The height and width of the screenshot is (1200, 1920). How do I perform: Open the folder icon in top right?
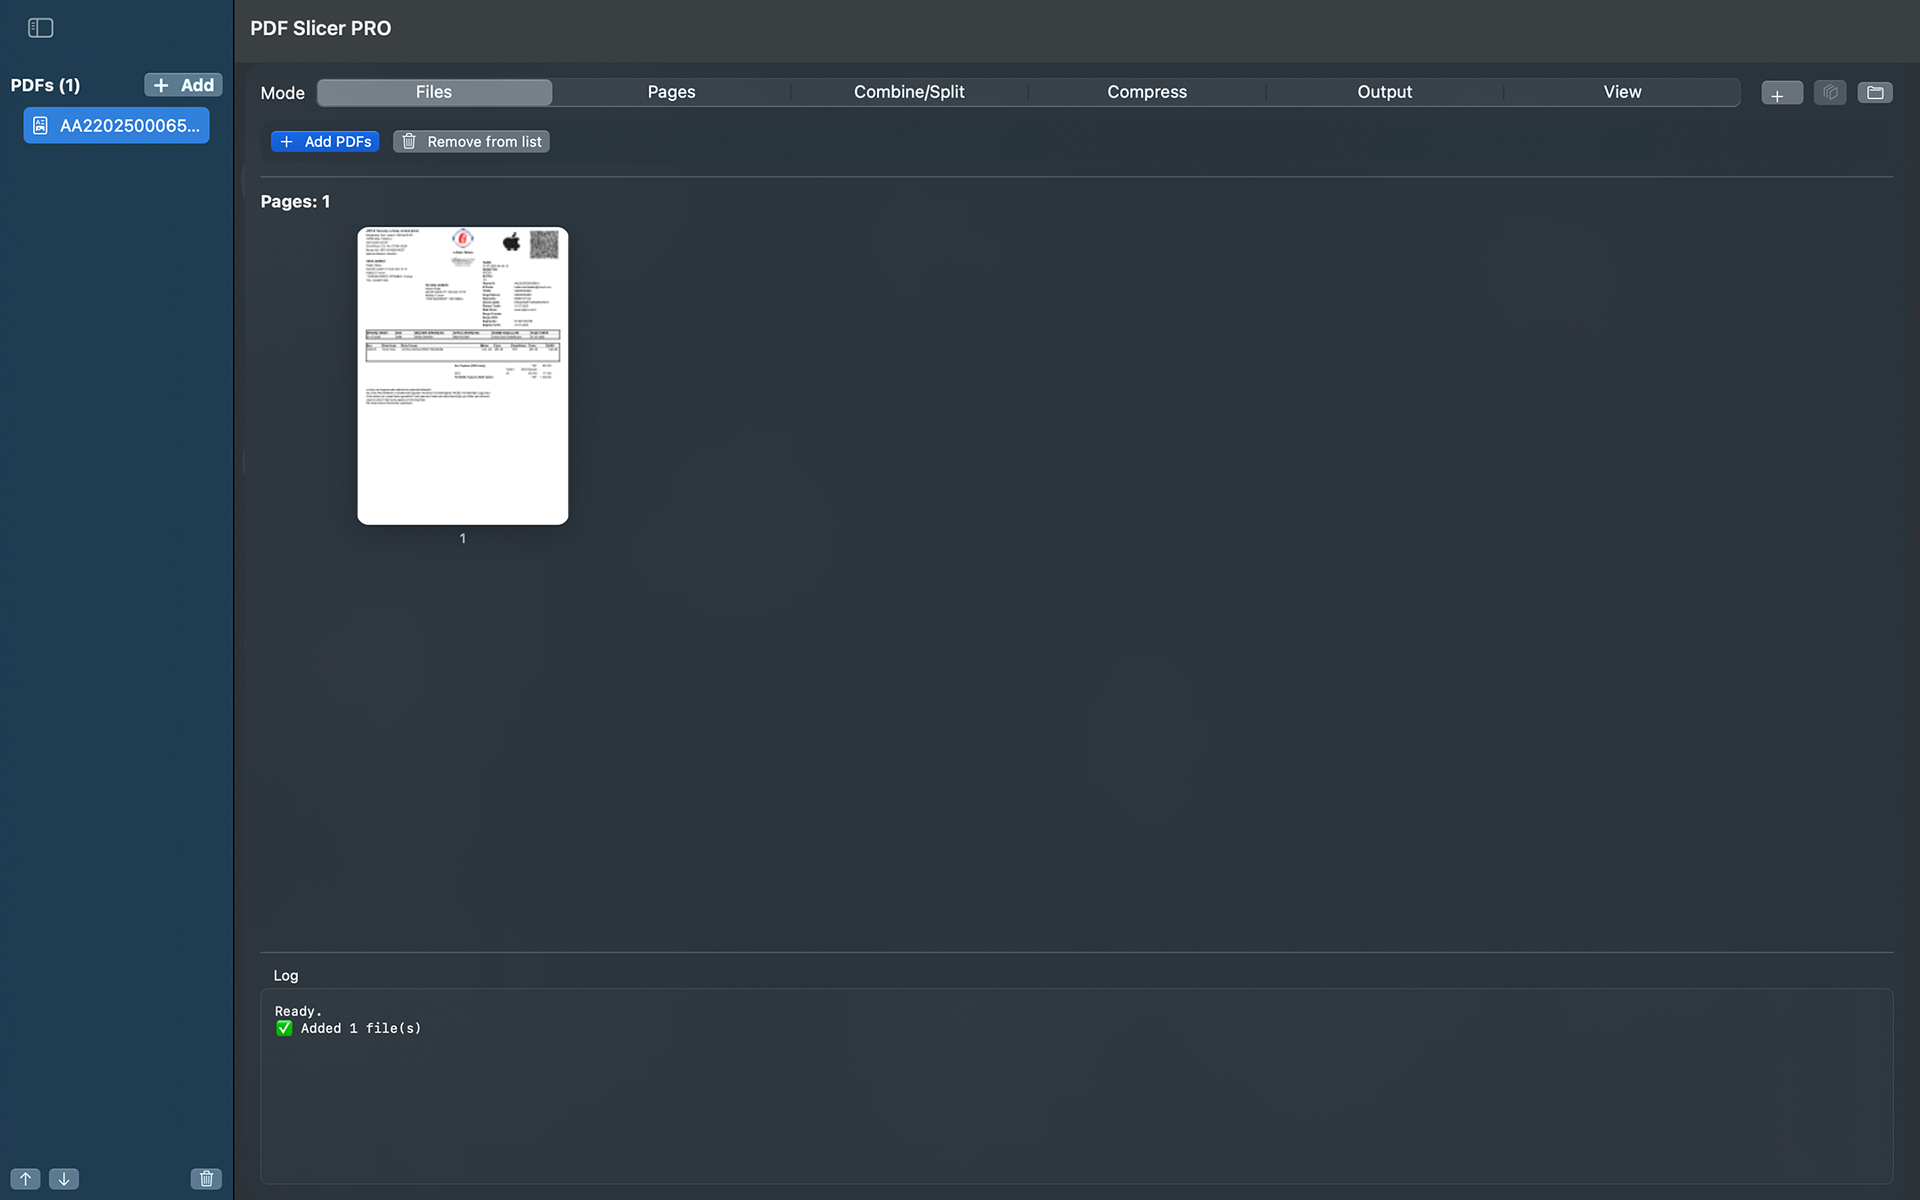pos(1875,93)
